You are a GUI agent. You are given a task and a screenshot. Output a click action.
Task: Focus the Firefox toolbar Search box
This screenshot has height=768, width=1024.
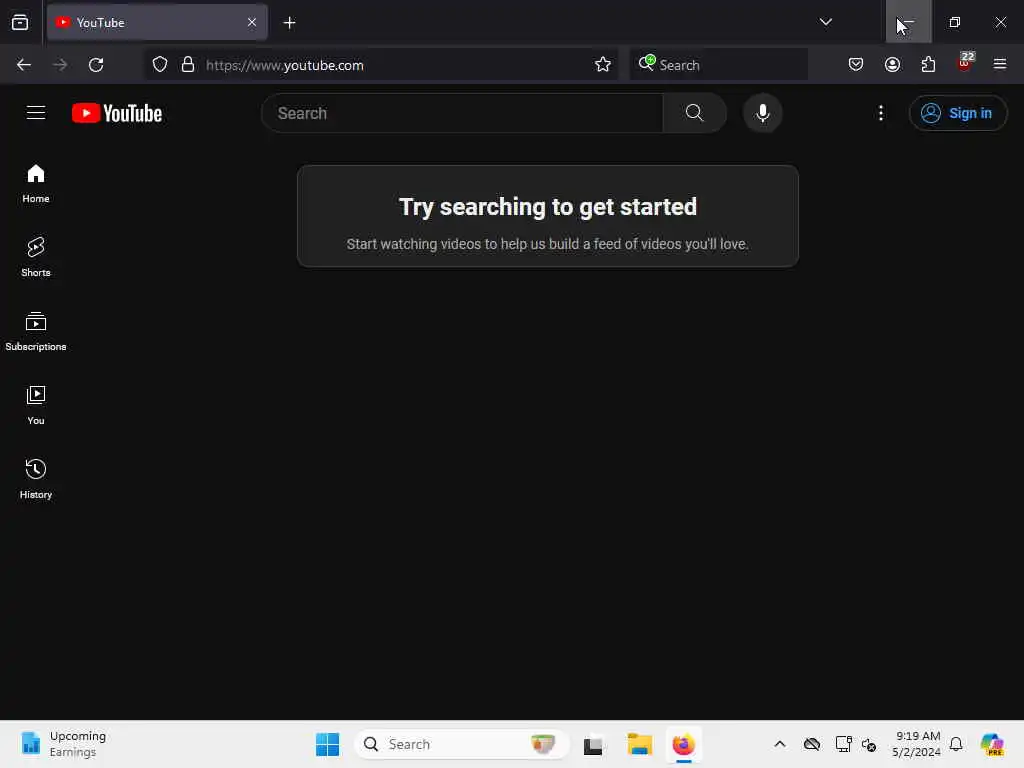pos(718,65)
